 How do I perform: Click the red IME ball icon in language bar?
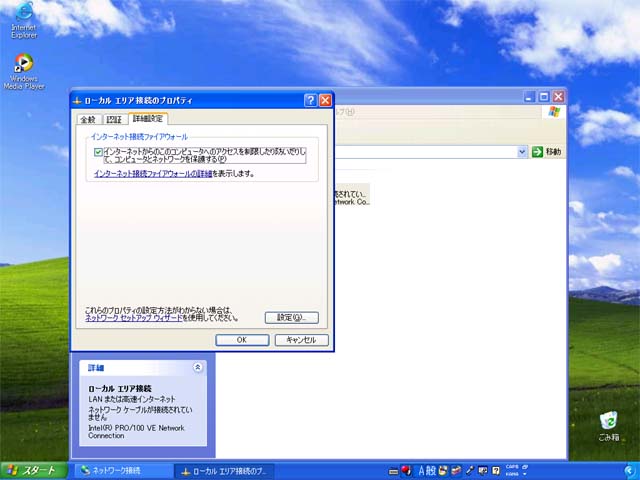click(x=406, y=471)
